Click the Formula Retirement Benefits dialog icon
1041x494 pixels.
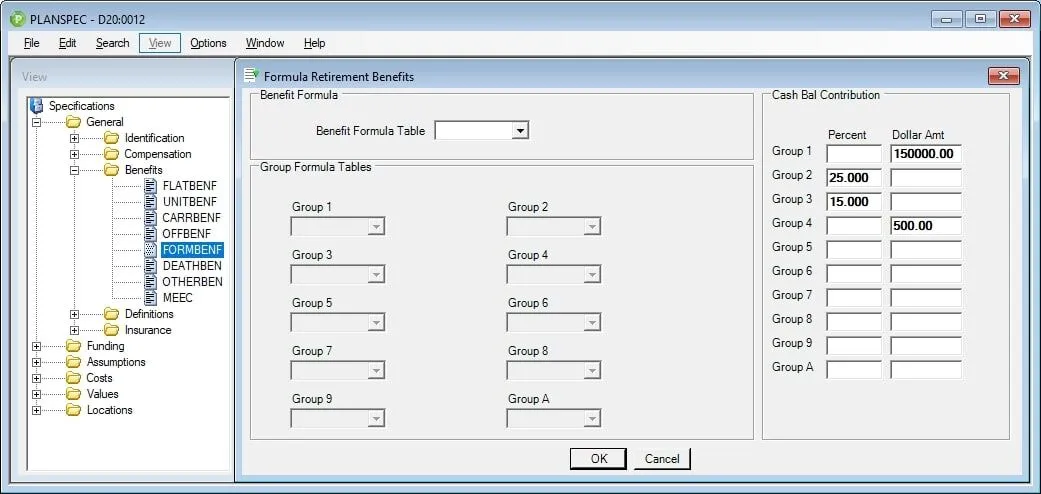(x=251, y=76)
